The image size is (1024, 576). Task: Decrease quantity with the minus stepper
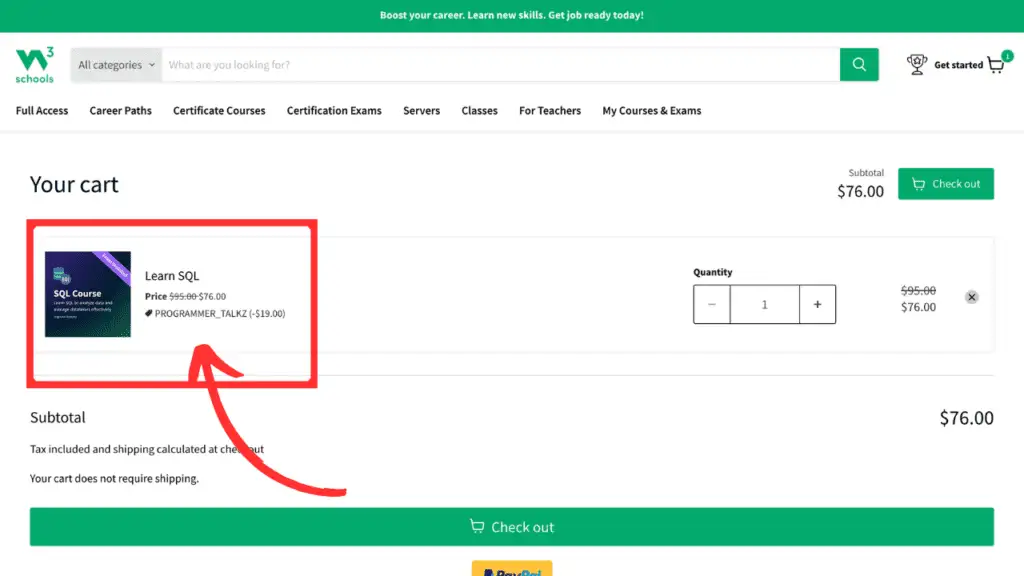pyautogui.click(x=711, y=304)
